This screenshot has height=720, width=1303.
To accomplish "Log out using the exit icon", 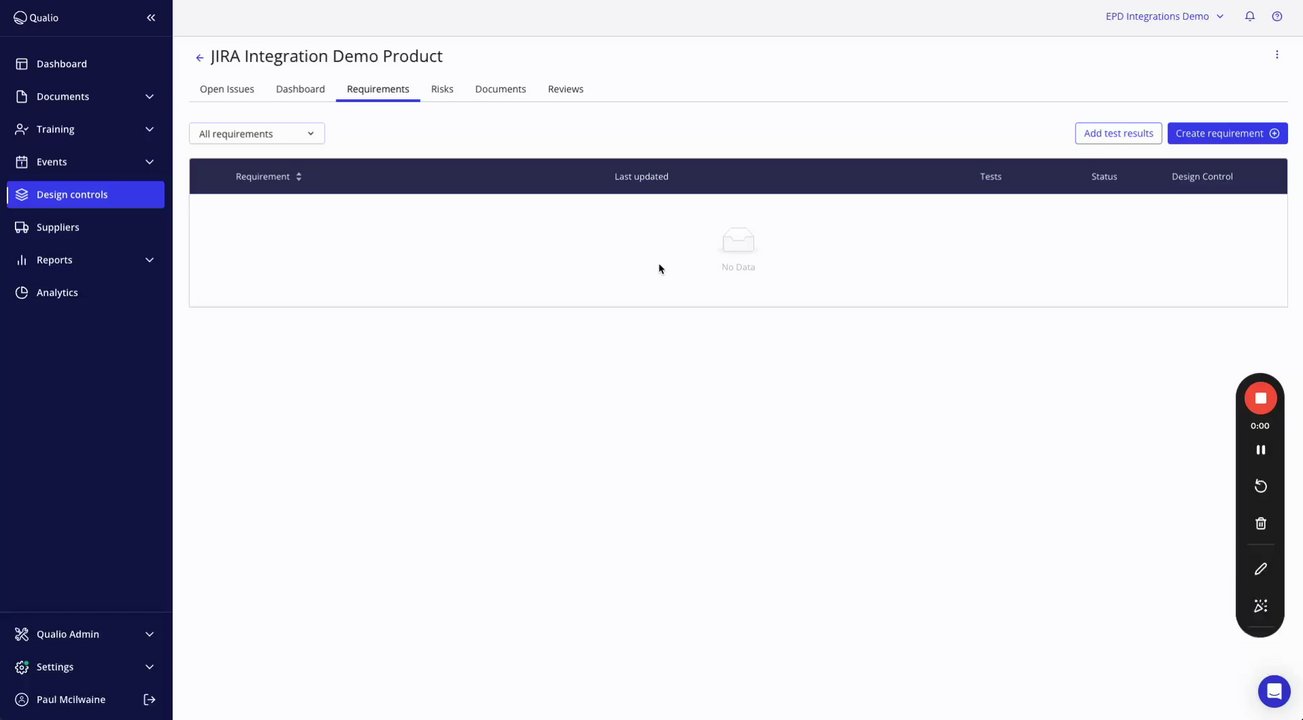I will click(x=149, y=700).
